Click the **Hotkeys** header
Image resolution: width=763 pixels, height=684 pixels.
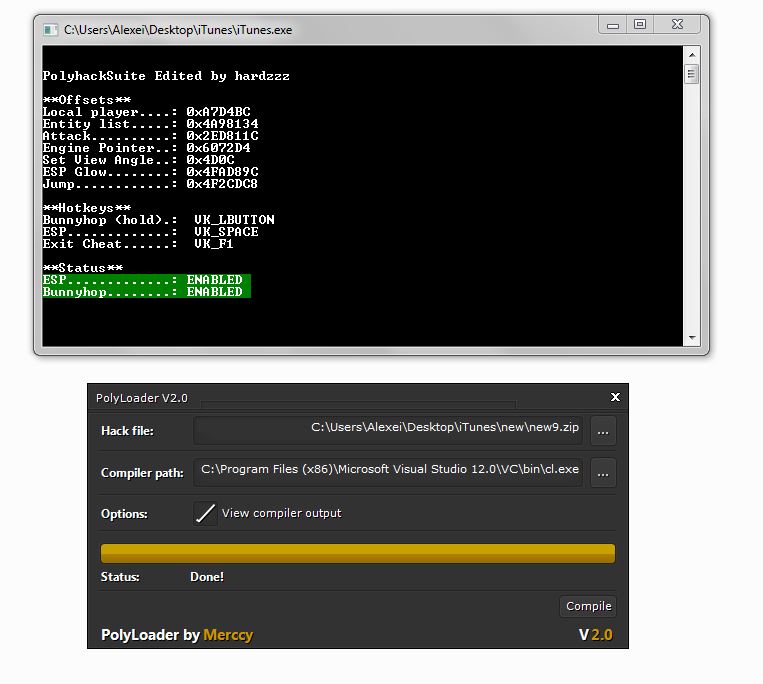(x=87, y=208)
